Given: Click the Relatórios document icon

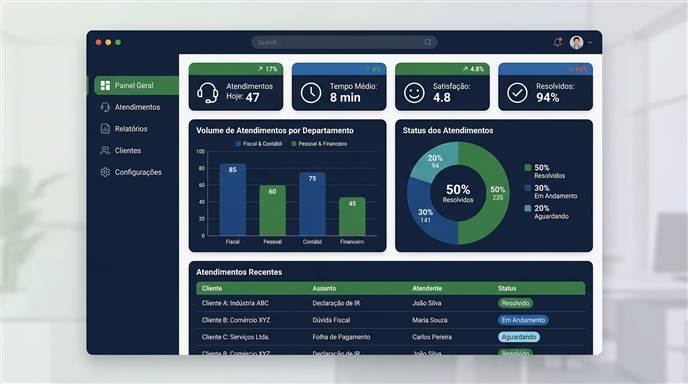Looking at the screenshot, I should pyautogui.click(x=105, y=129).
